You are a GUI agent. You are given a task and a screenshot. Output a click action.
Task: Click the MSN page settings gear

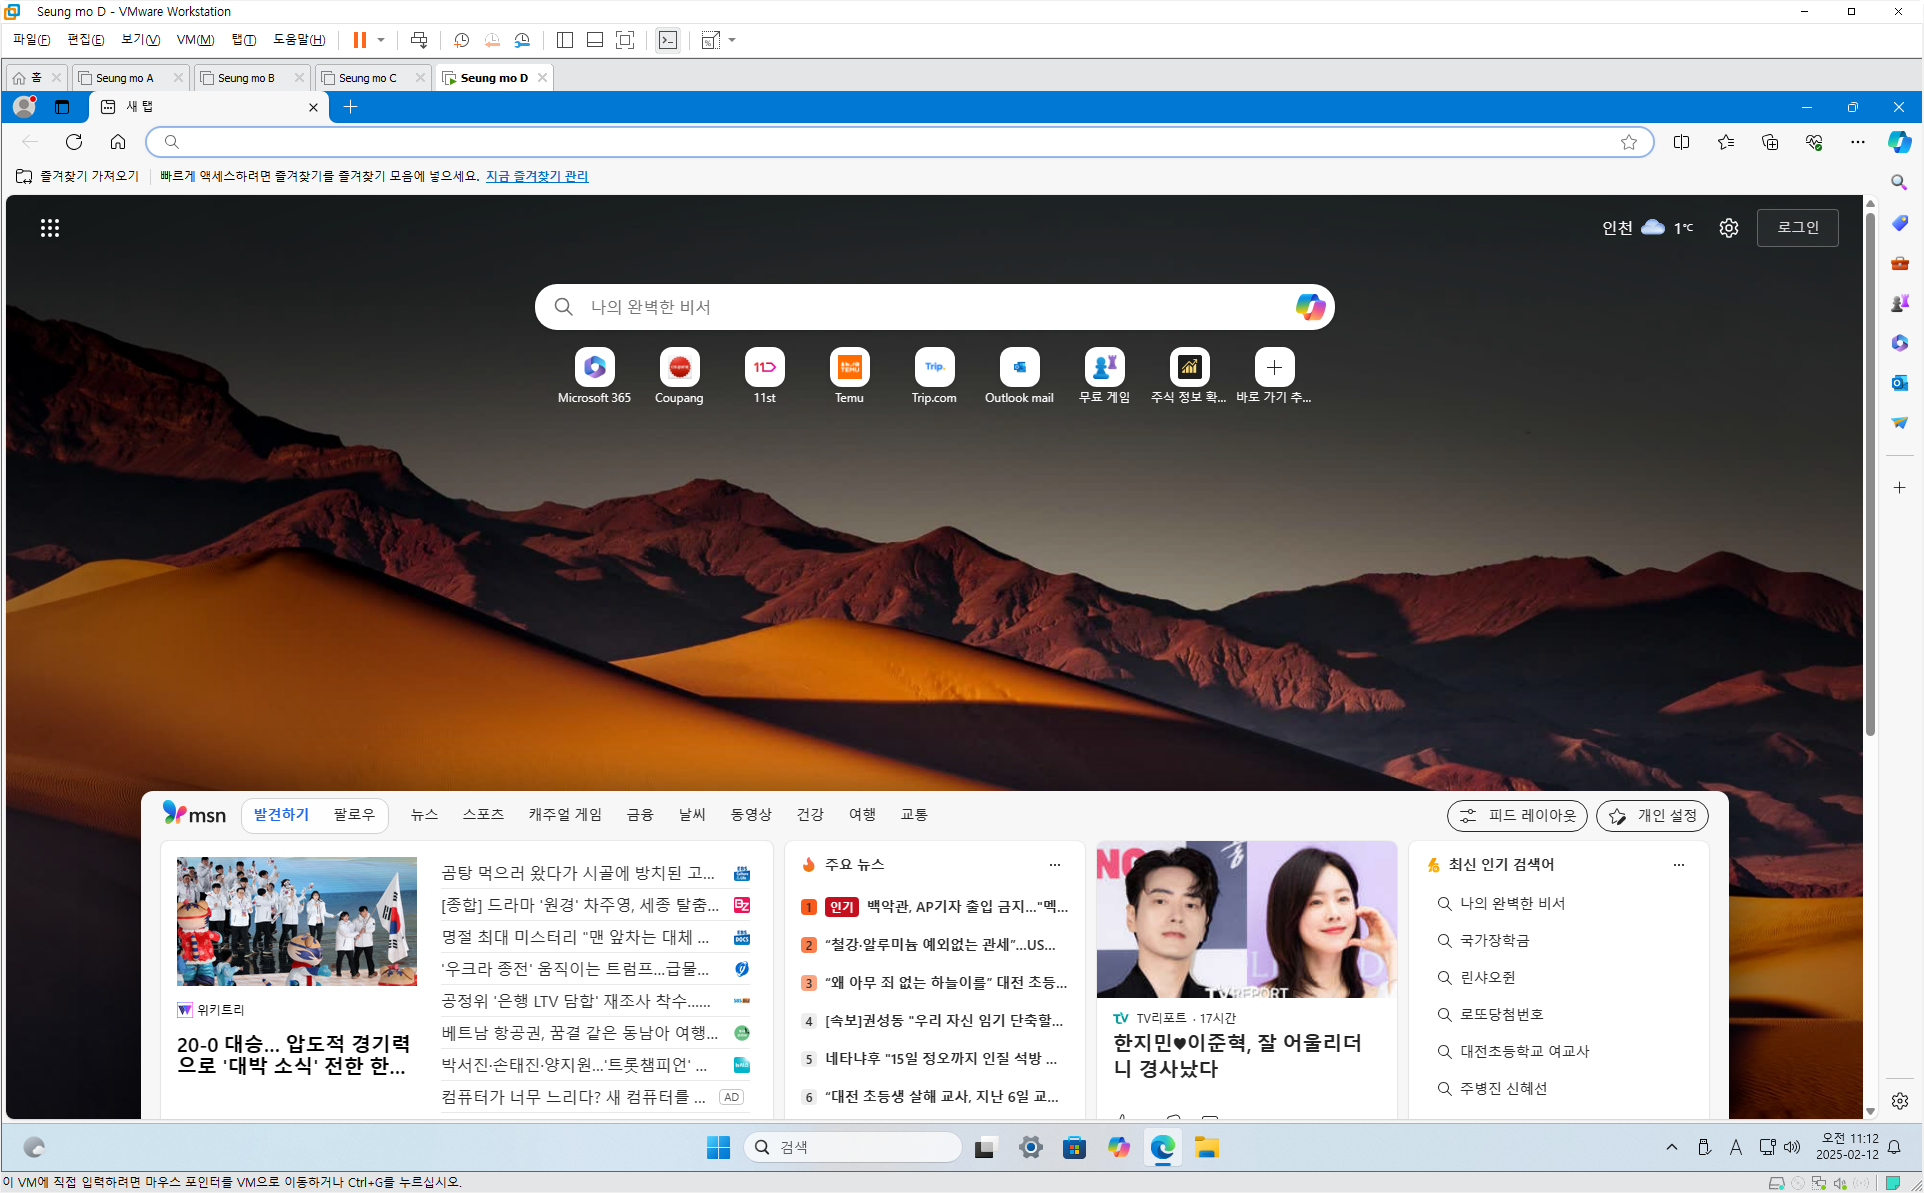pyautogui.click(x=1728, y=228)
